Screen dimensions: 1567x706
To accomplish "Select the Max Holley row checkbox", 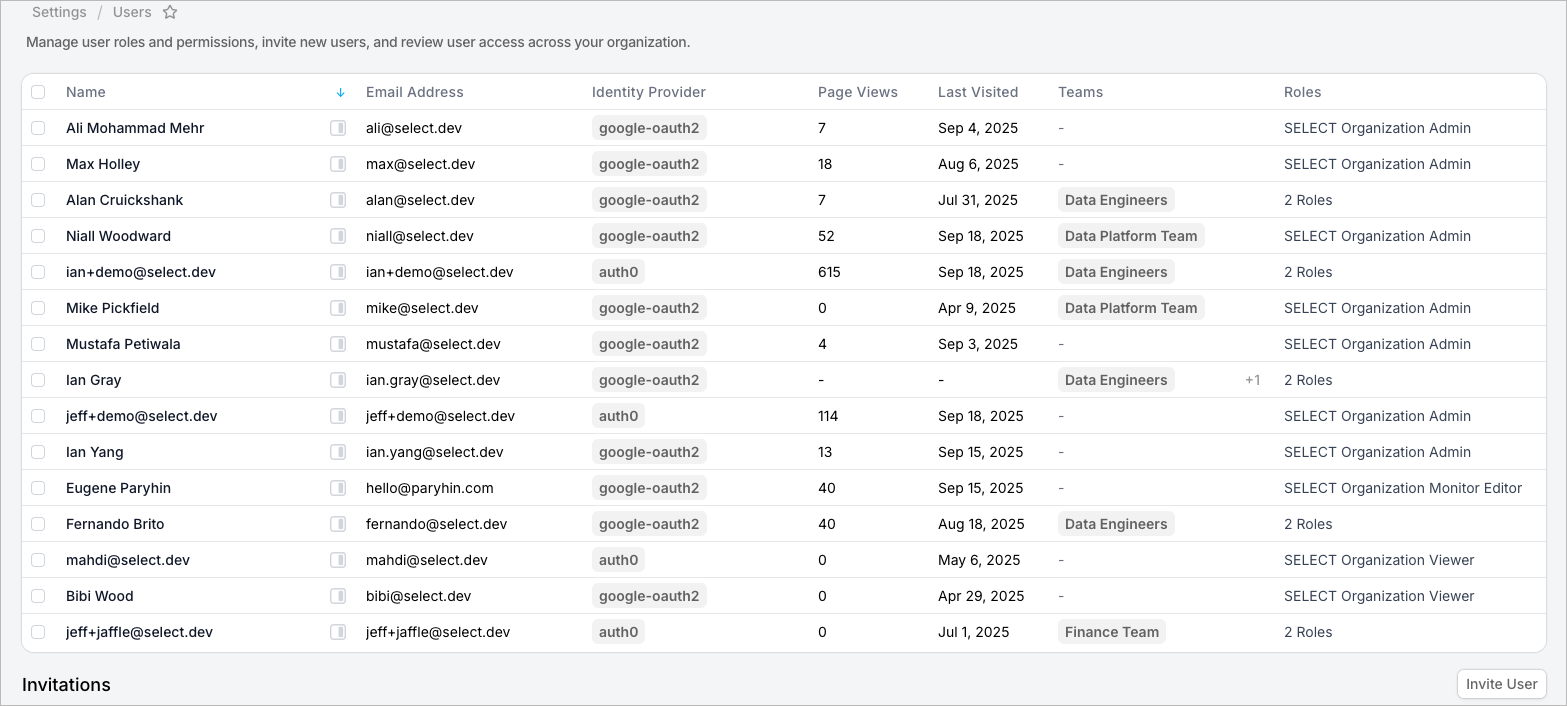I will tap(38, 164).
